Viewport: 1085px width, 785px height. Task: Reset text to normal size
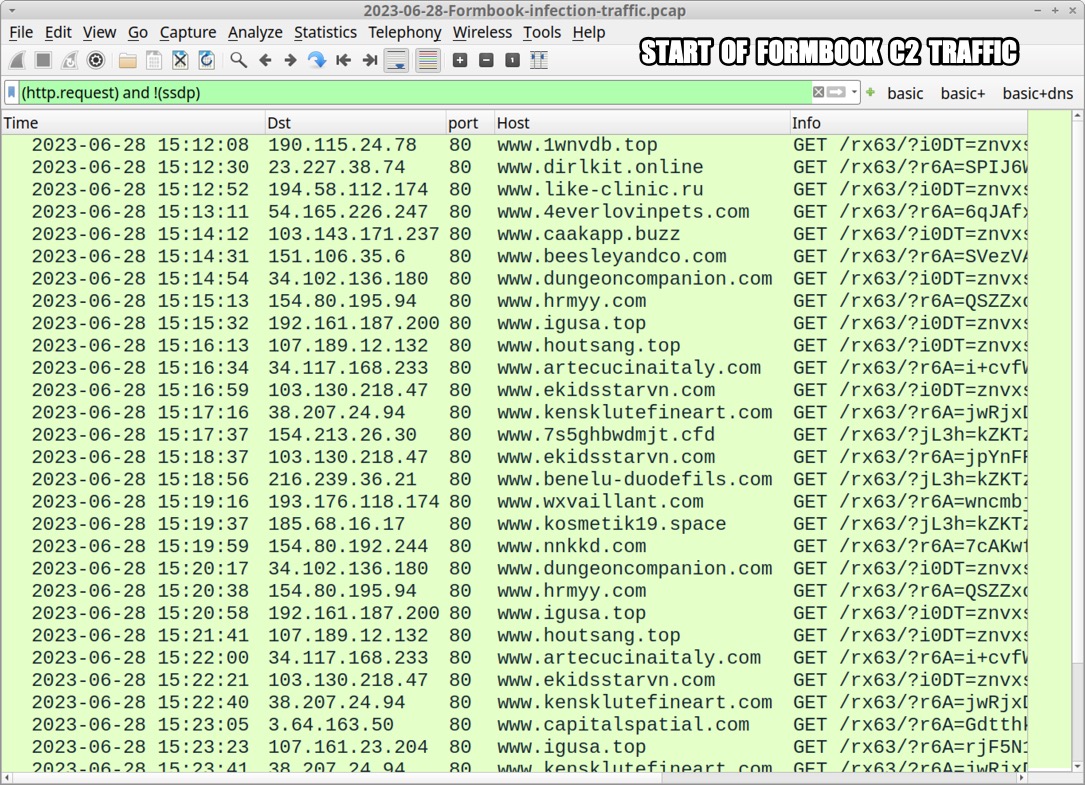tap(512, 60)
